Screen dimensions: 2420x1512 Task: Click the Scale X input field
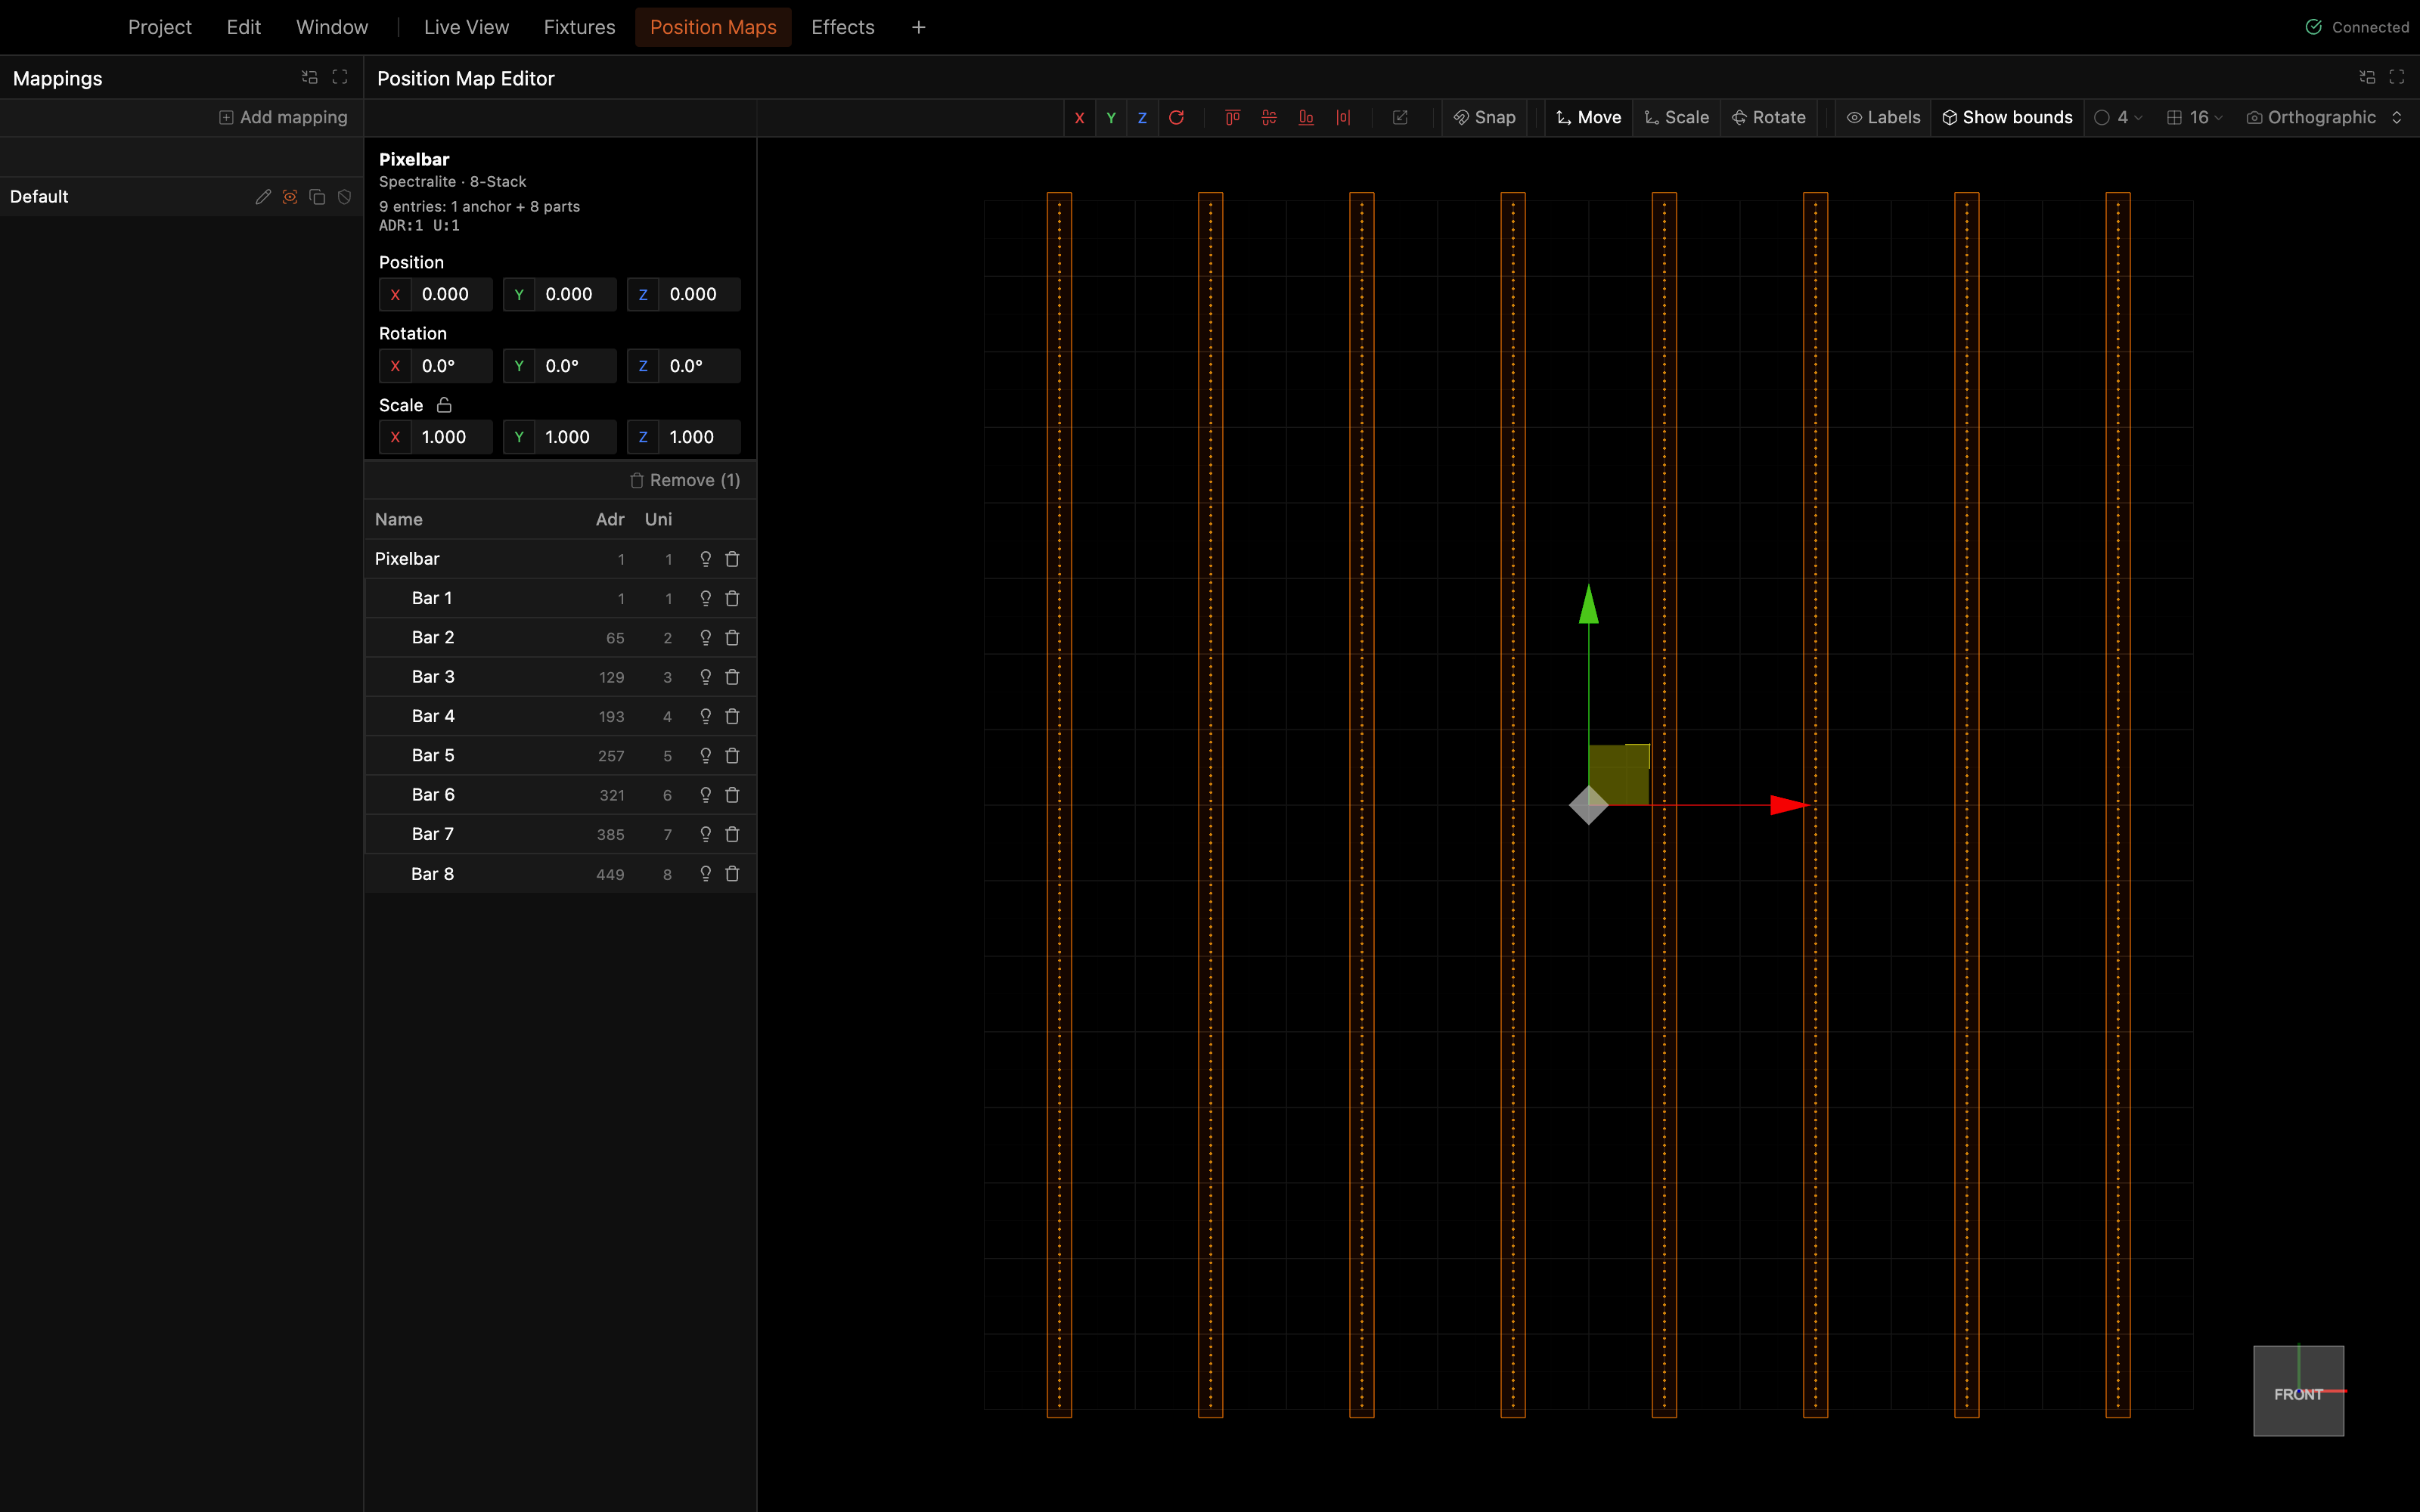coord(435,437)
